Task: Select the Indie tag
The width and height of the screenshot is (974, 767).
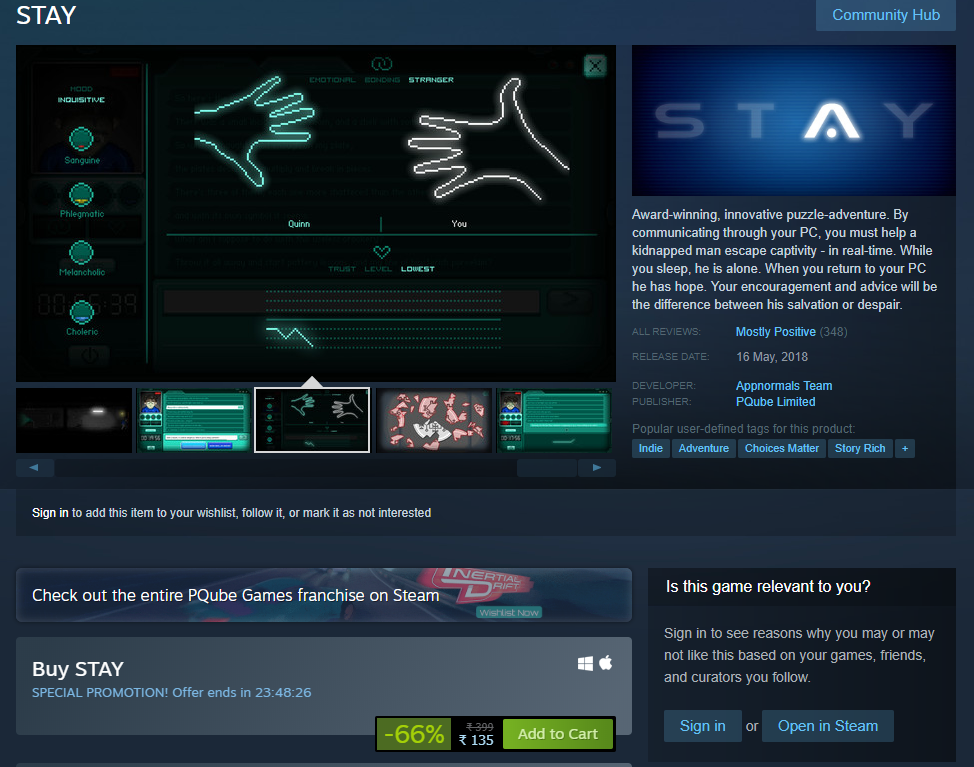Action: point(650,448)
